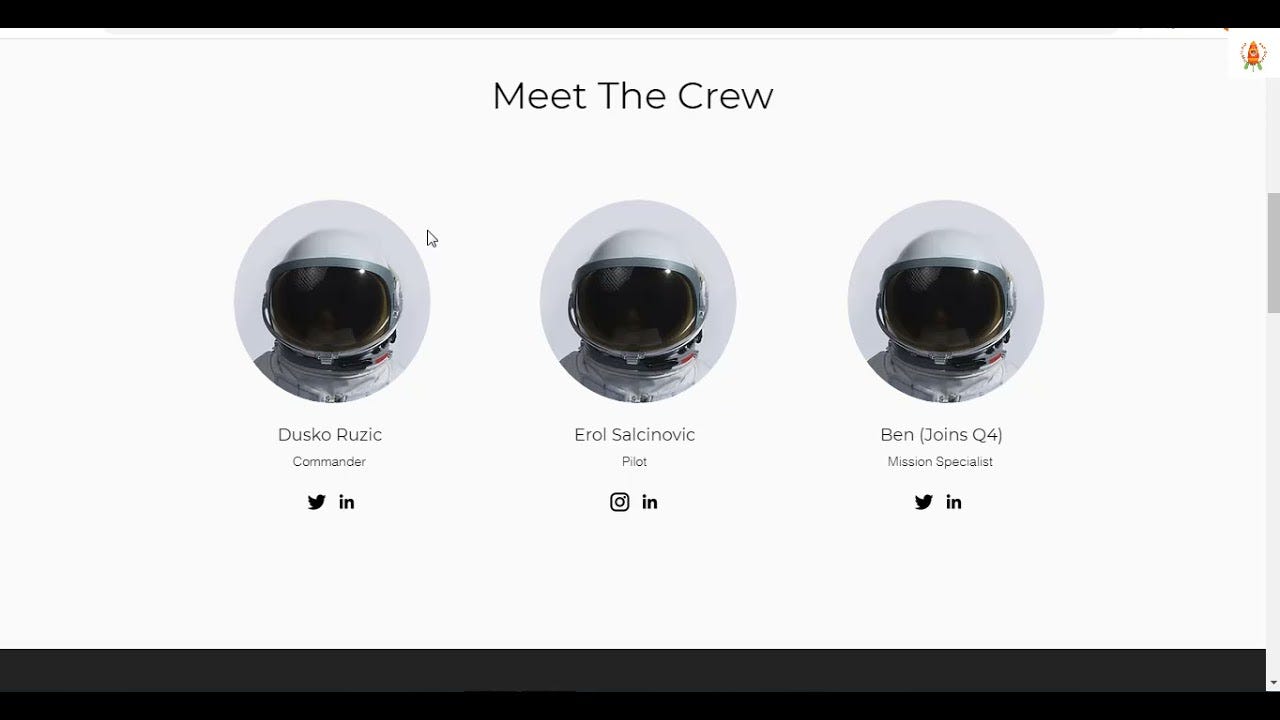Click the Mission Specialist role label
1280x720 pixels.
(x=940, y=462)
